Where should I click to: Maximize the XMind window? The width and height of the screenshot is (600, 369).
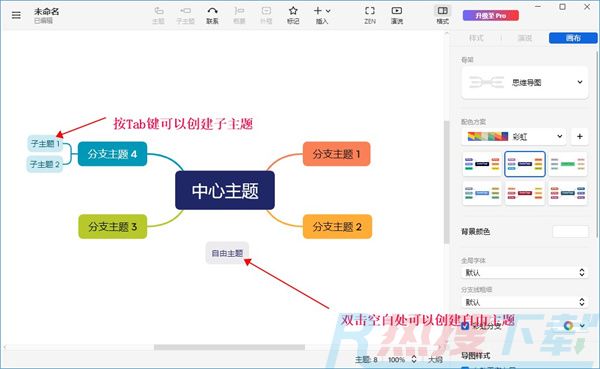562,7
